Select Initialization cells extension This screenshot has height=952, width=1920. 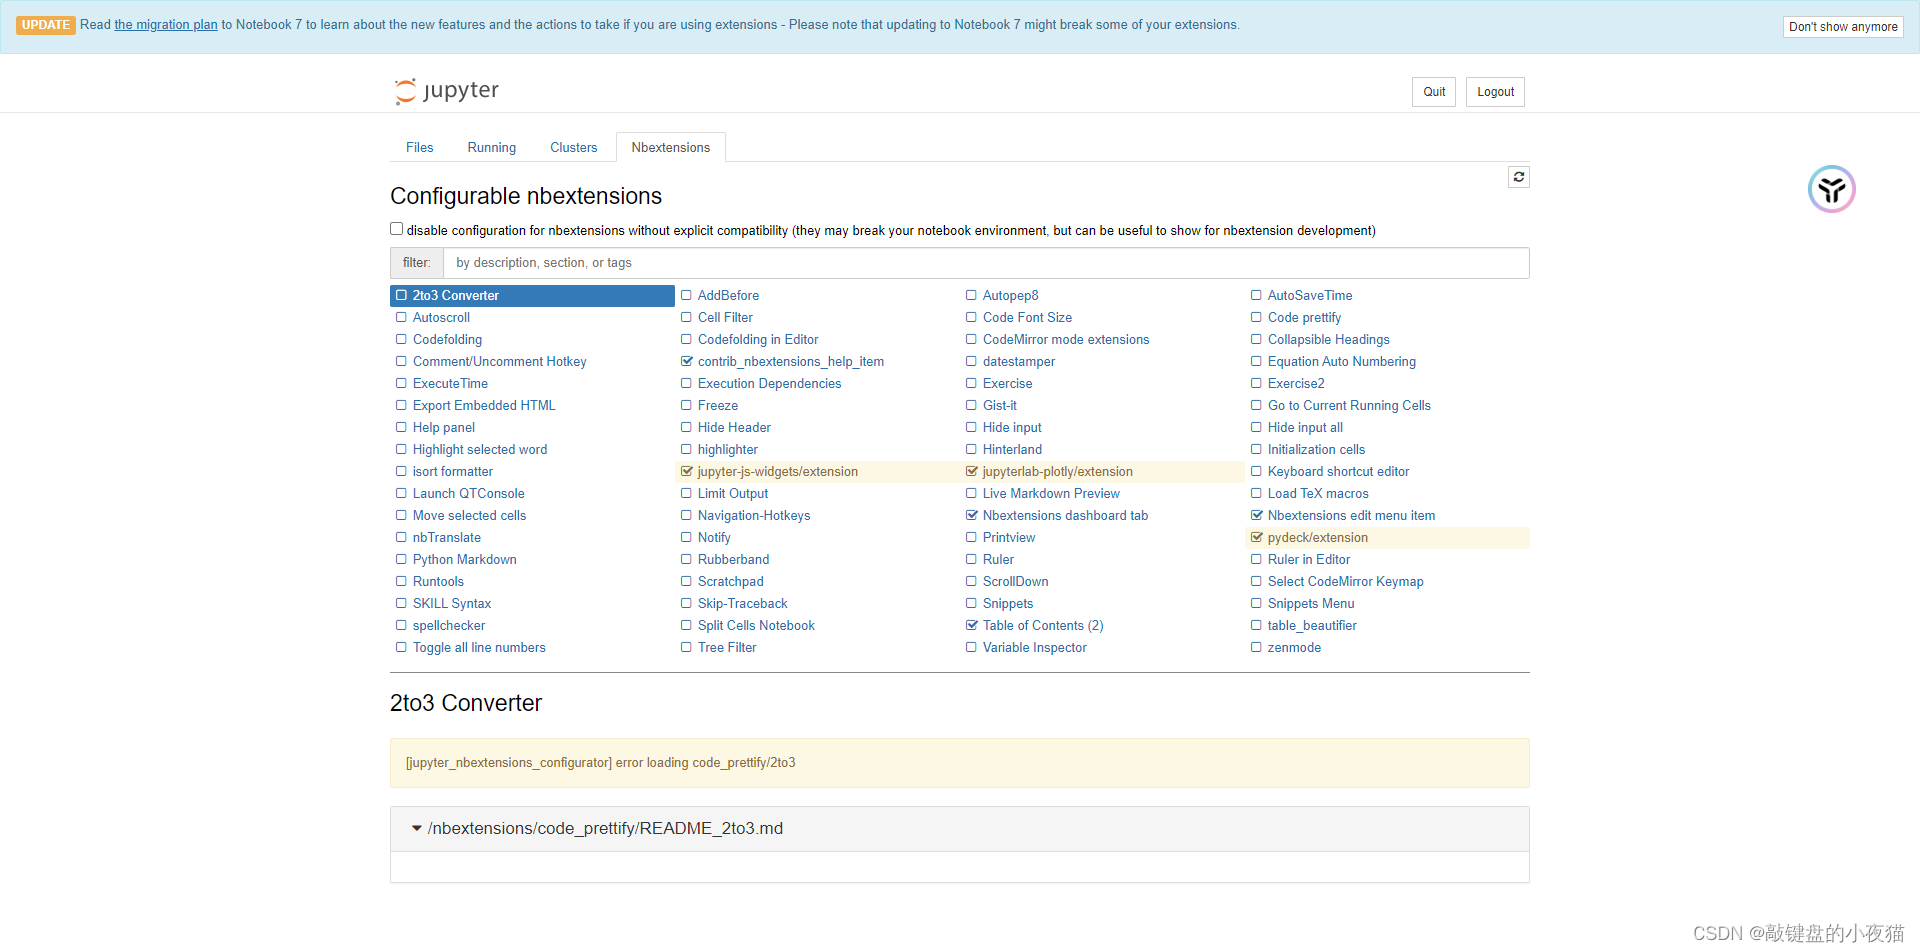(1316, 449)
